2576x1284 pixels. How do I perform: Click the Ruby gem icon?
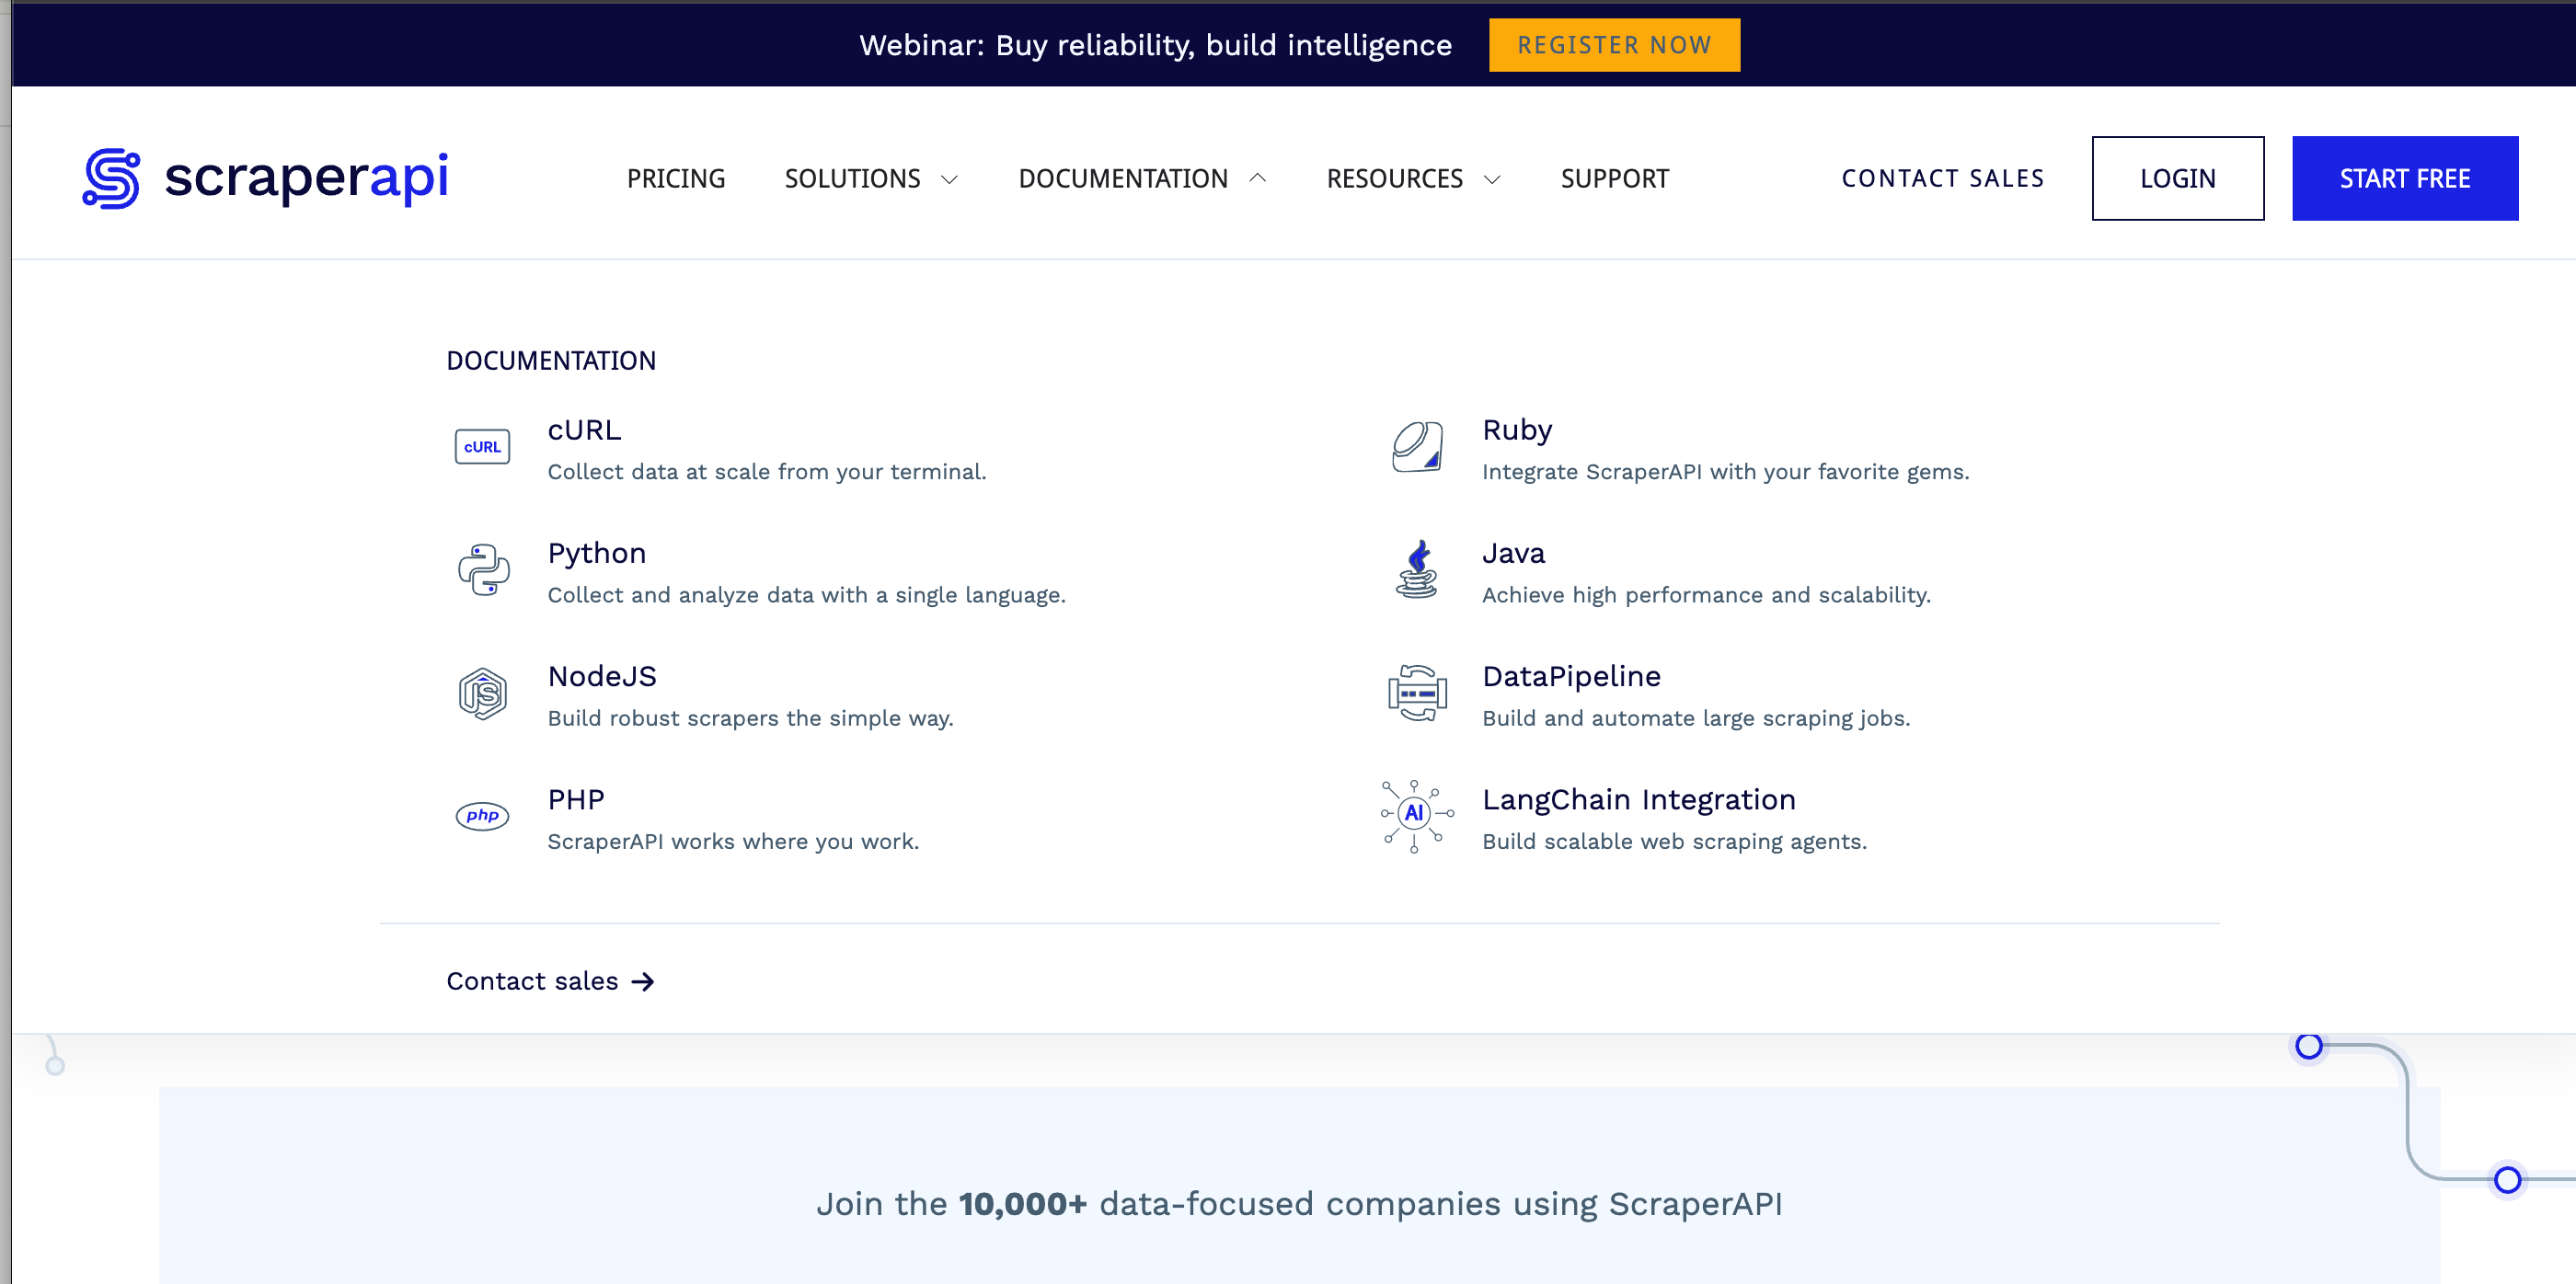[x=1417, y=446]
